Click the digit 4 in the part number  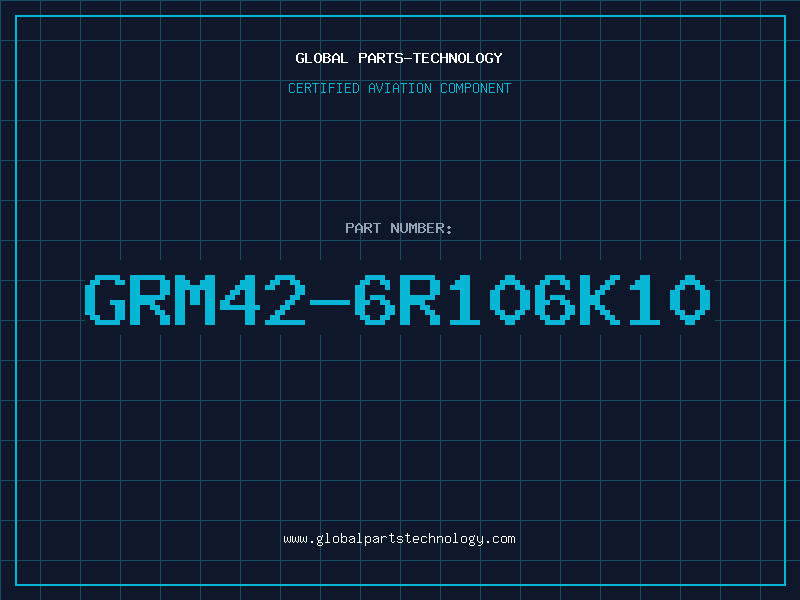240,300
